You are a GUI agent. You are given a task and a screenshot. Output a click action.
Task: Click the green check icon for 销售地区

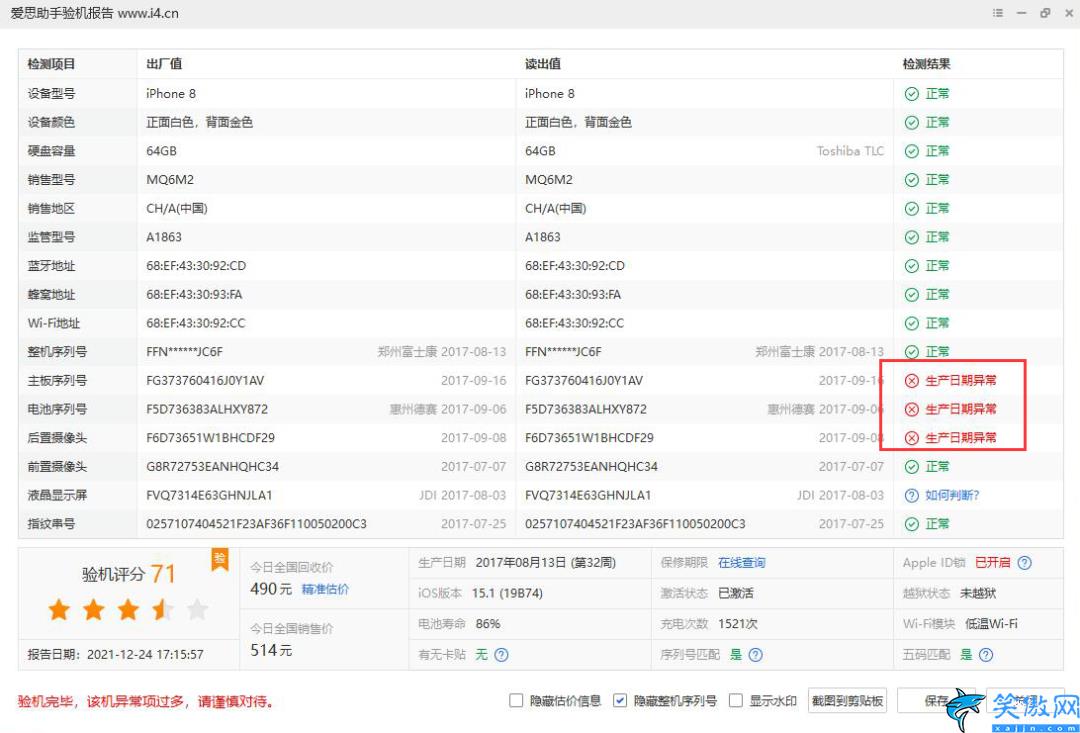coord(912,208)
